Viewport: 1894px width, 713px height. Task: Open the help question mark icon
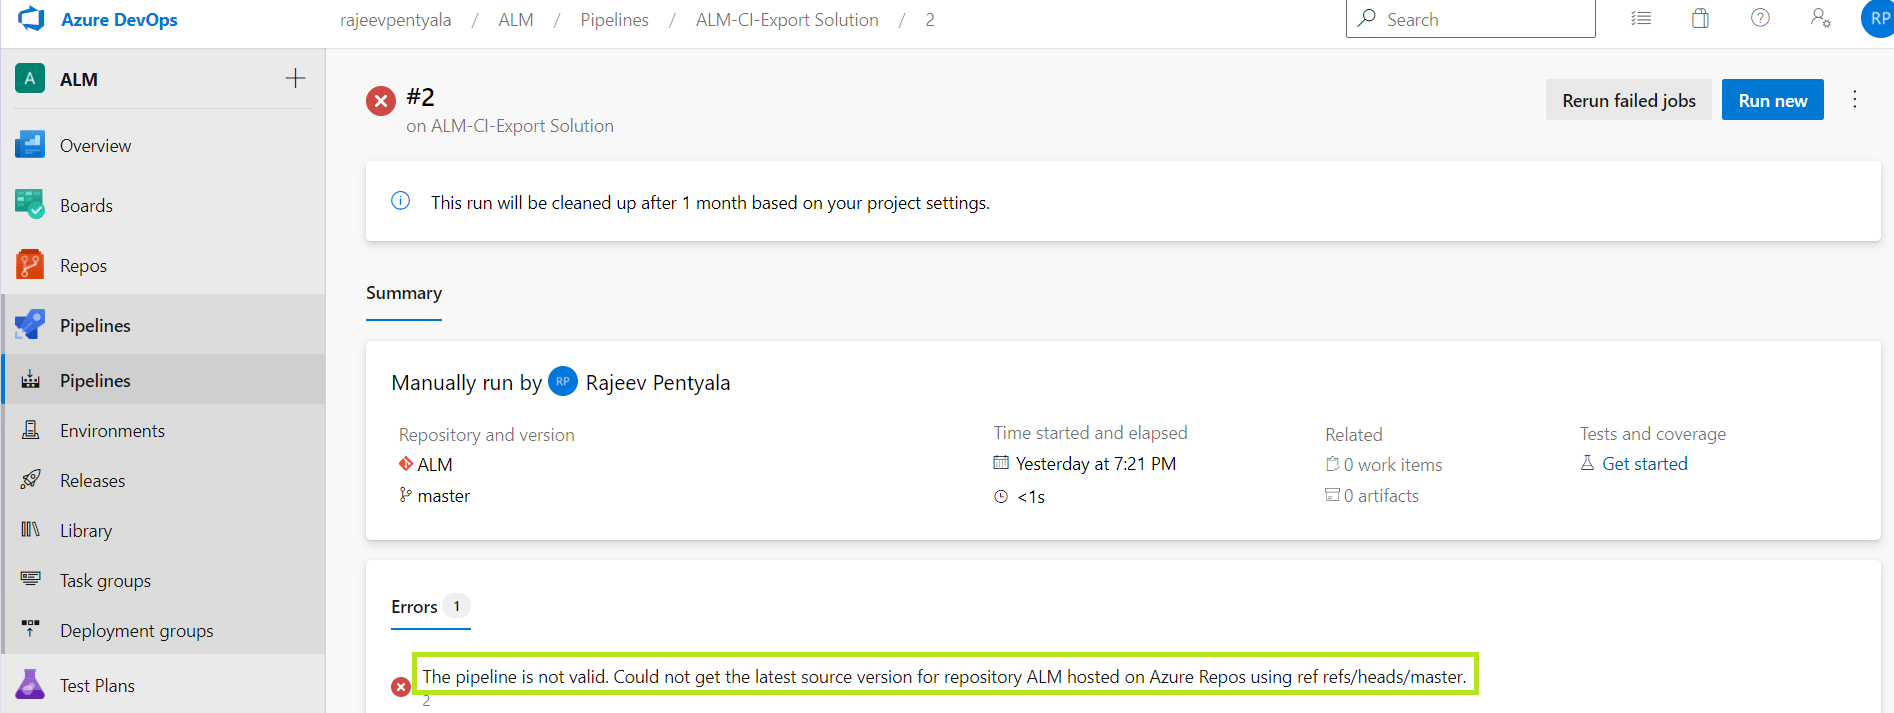click(1760, 18)
